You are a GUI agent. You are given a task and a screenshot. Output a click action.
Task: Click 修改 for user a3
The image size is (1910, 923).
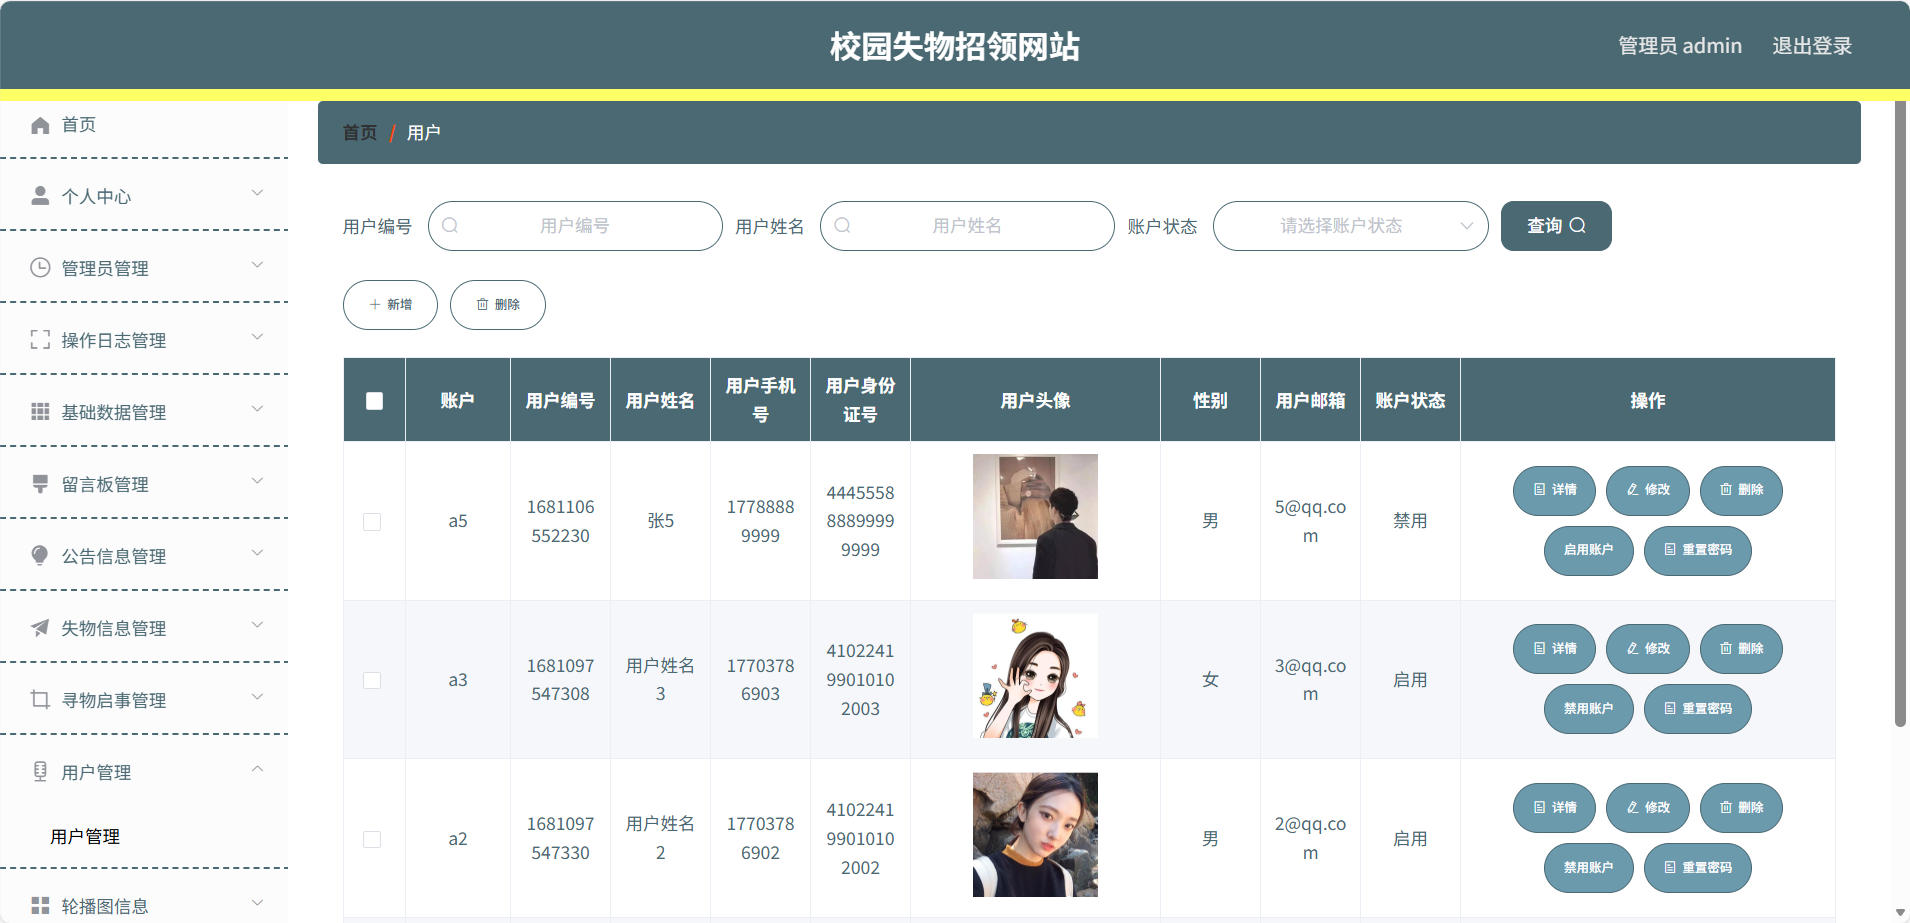pos(1648,649)
